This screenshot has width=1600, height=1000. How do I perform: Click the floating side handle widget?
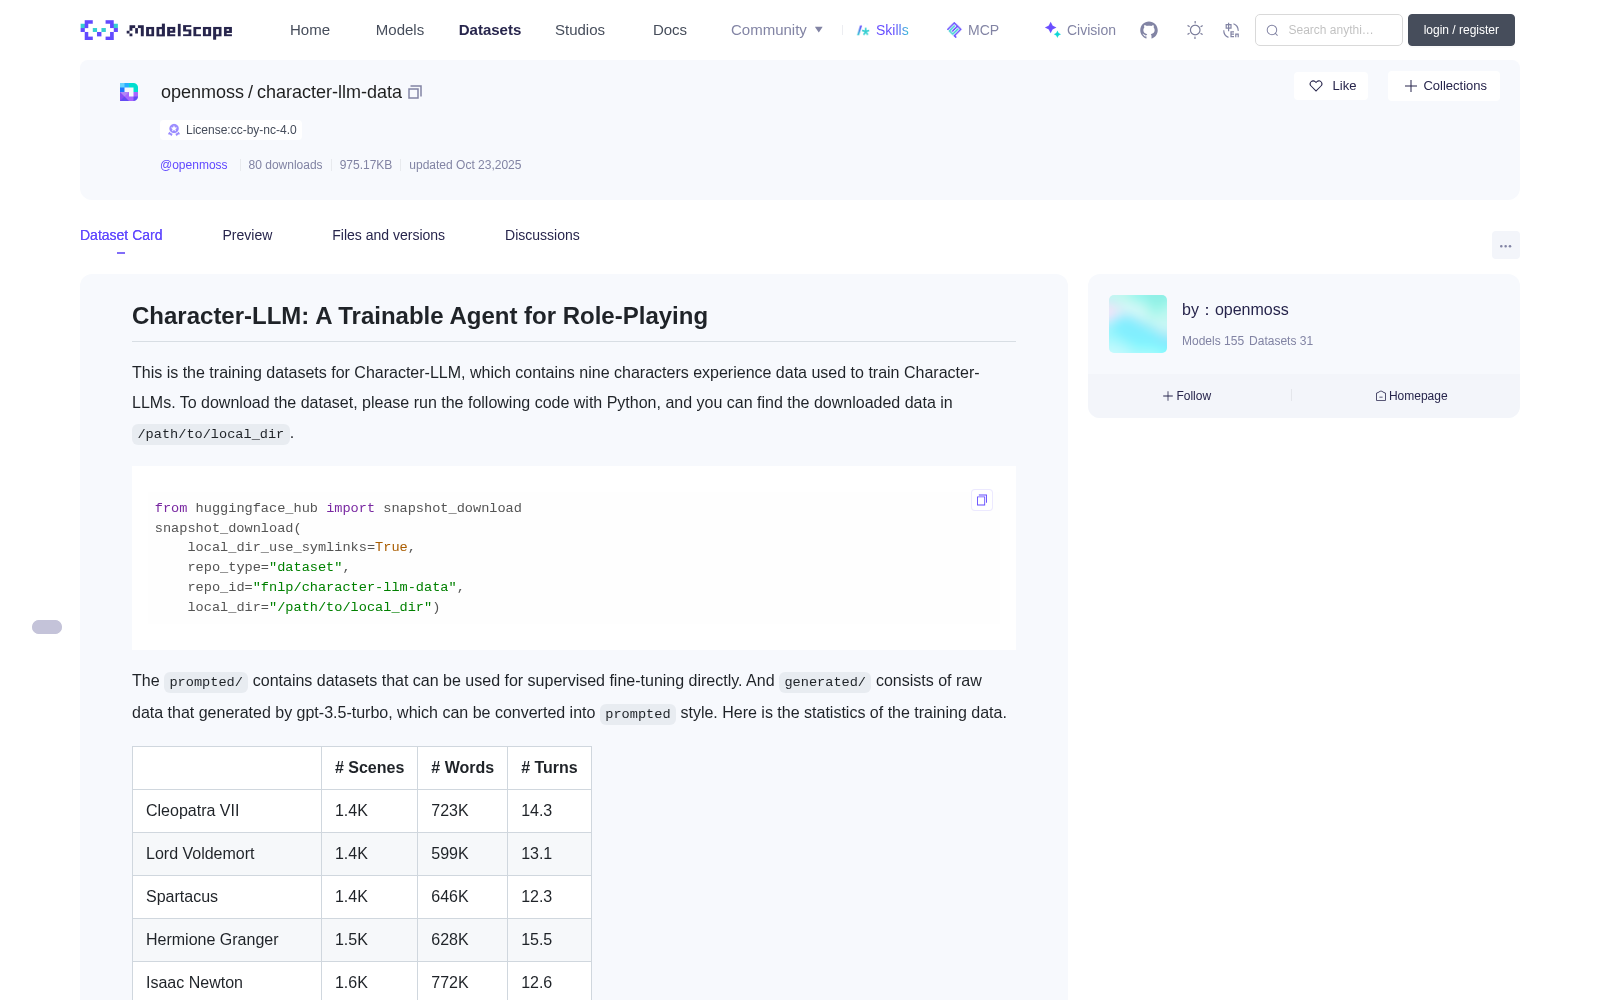(47, 627)
